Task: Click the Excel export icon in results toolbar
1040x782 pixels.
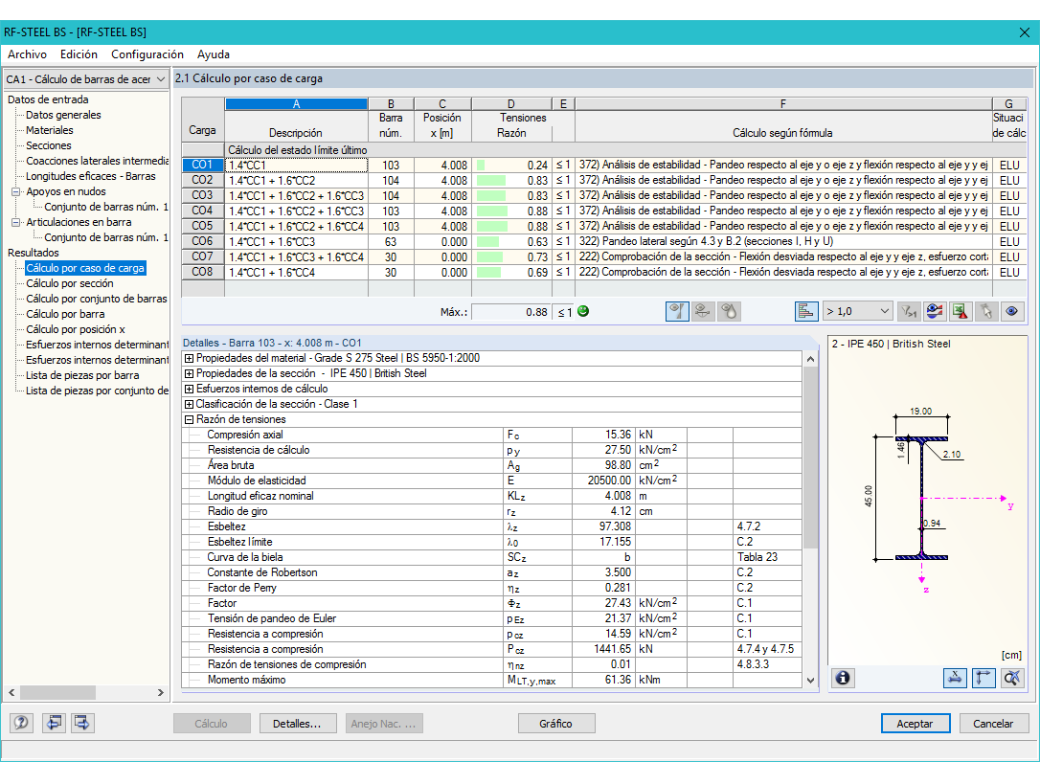Action: pyautogui.click(x=960, y=312)
